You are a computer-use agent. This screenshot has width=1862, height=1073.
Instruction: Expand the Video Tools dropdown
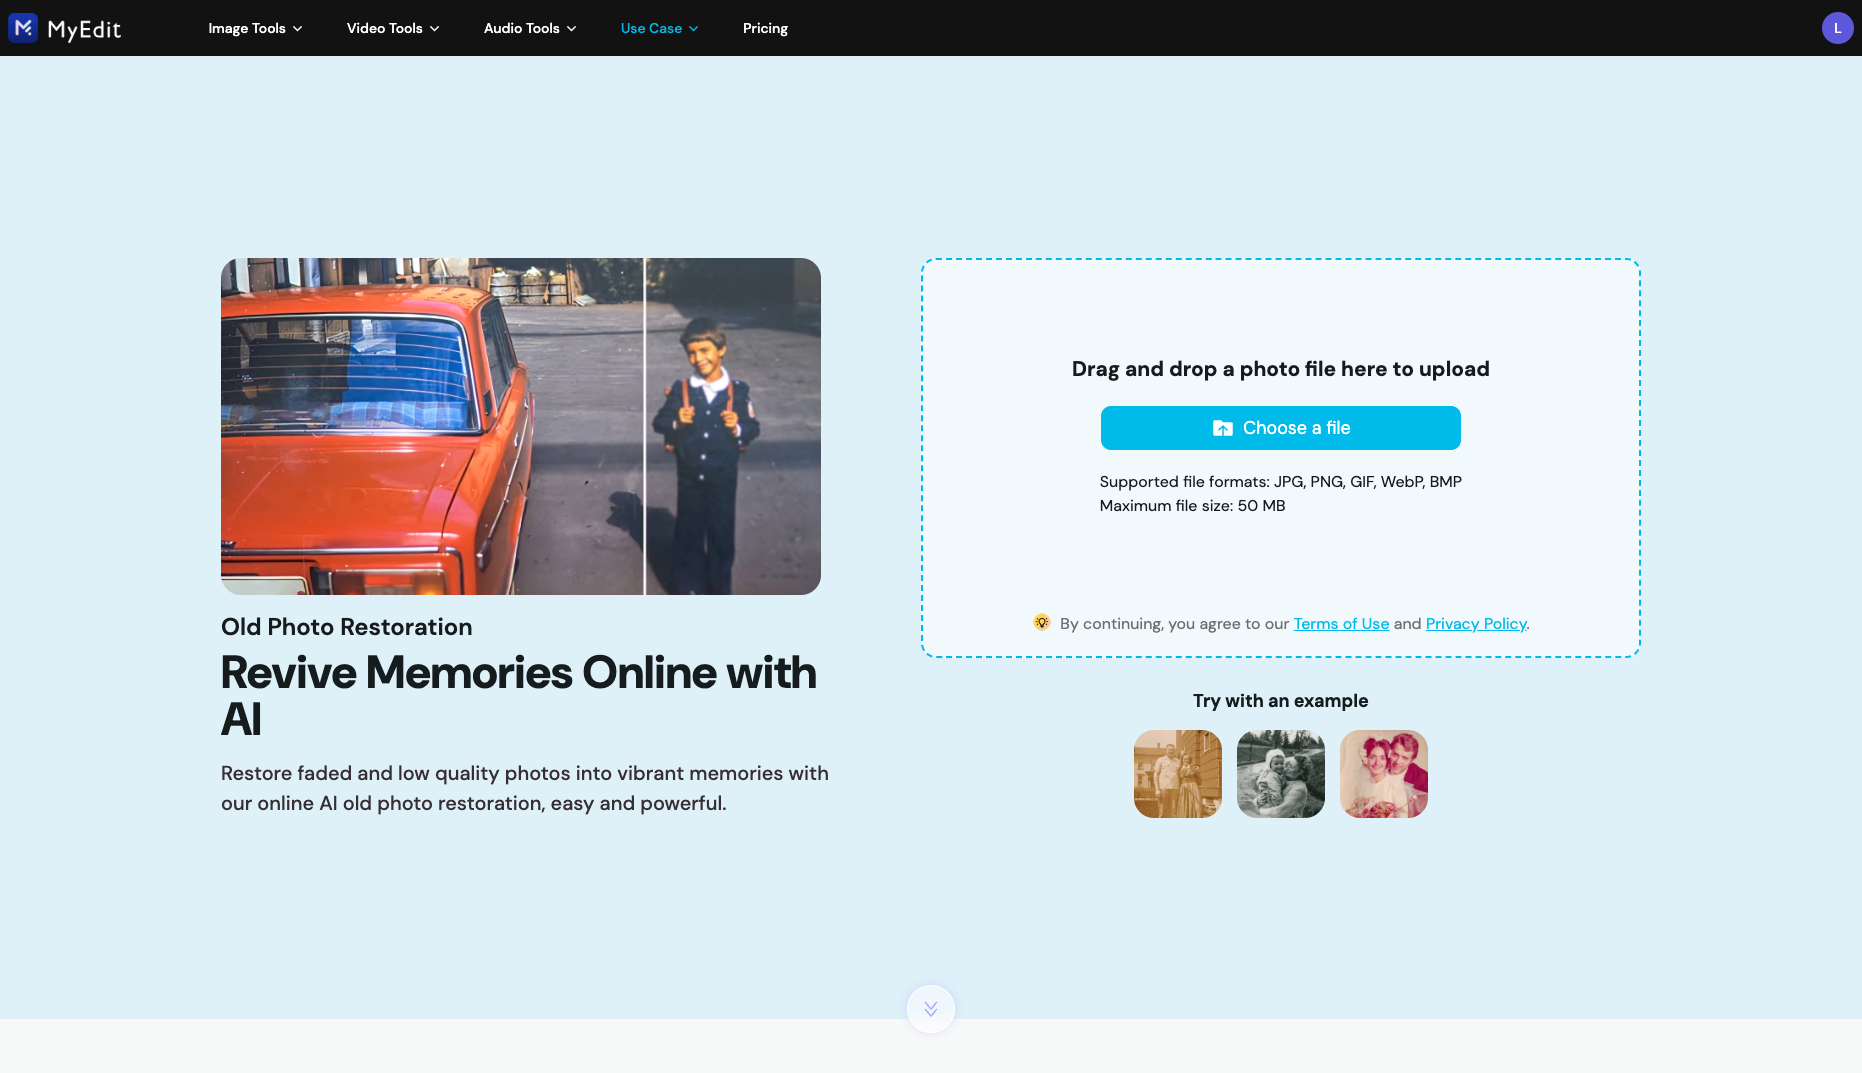393,28
